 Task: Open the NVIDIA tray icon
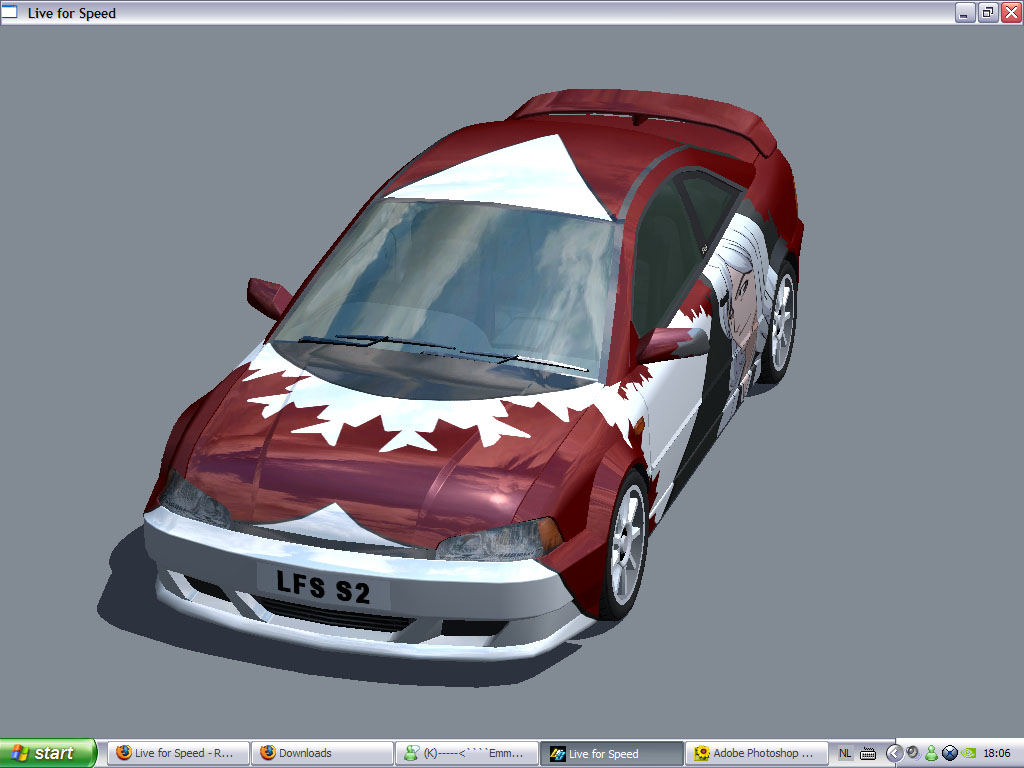(968, 753)
